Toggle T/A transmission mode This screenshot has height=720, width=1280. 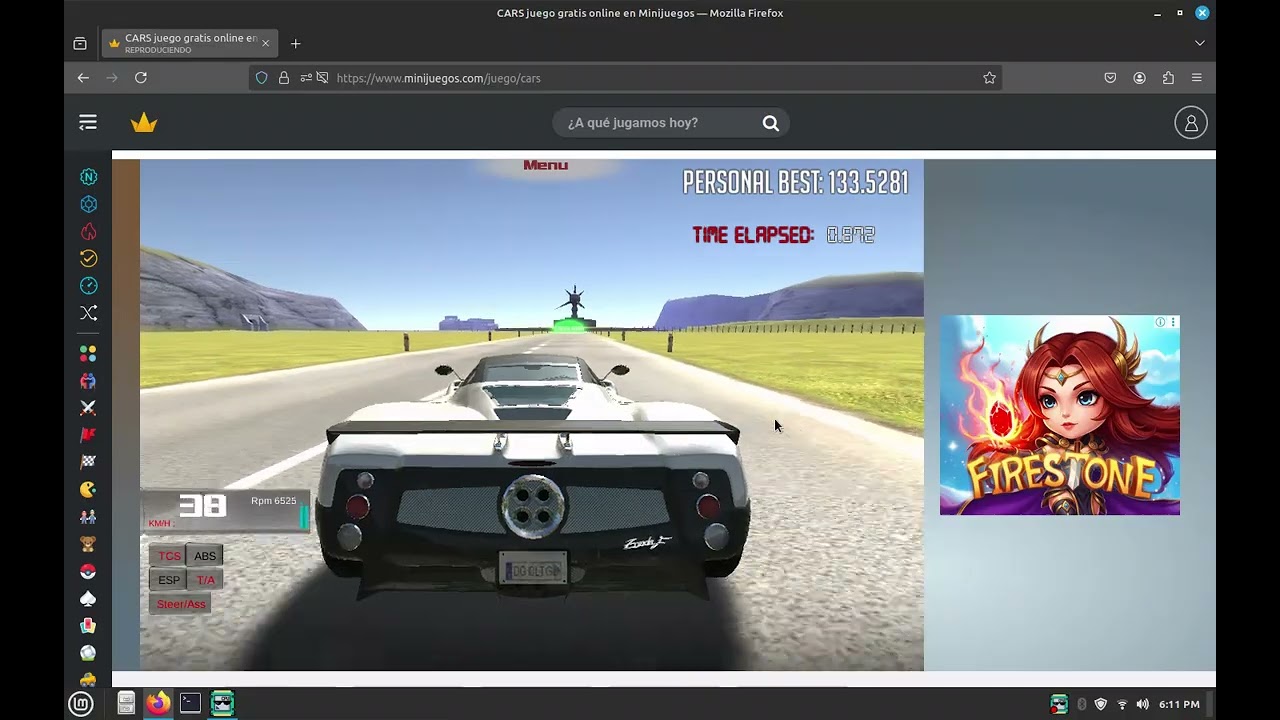[205, 580]
